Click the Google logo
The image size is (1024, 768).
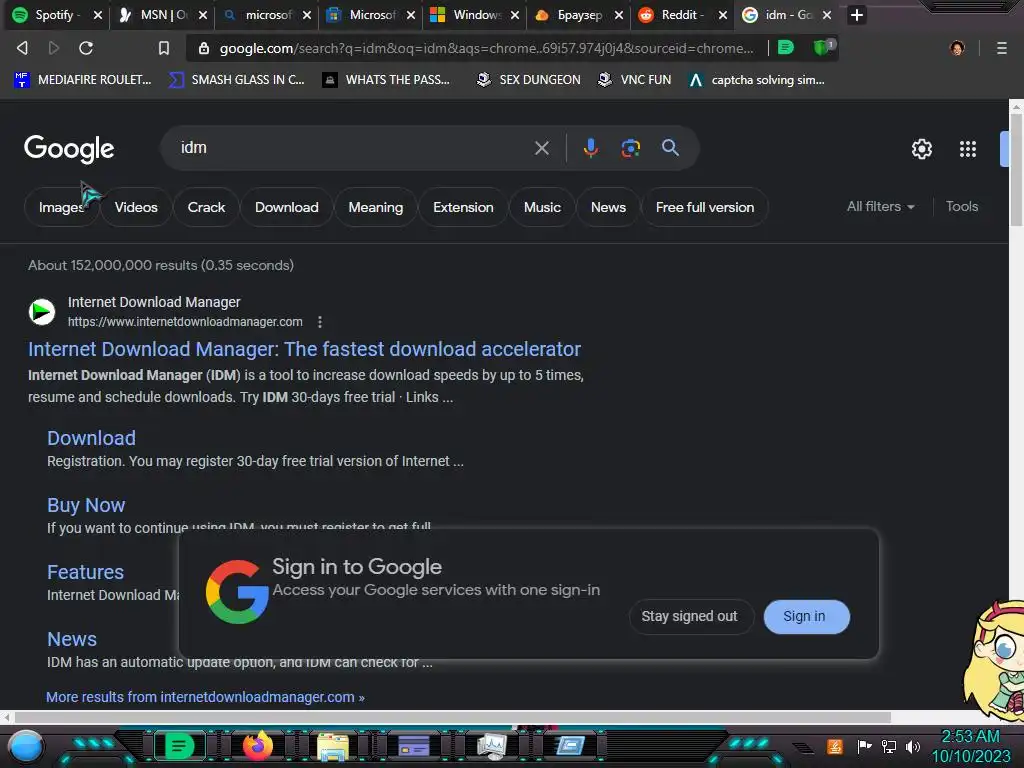tap(69, 149)
